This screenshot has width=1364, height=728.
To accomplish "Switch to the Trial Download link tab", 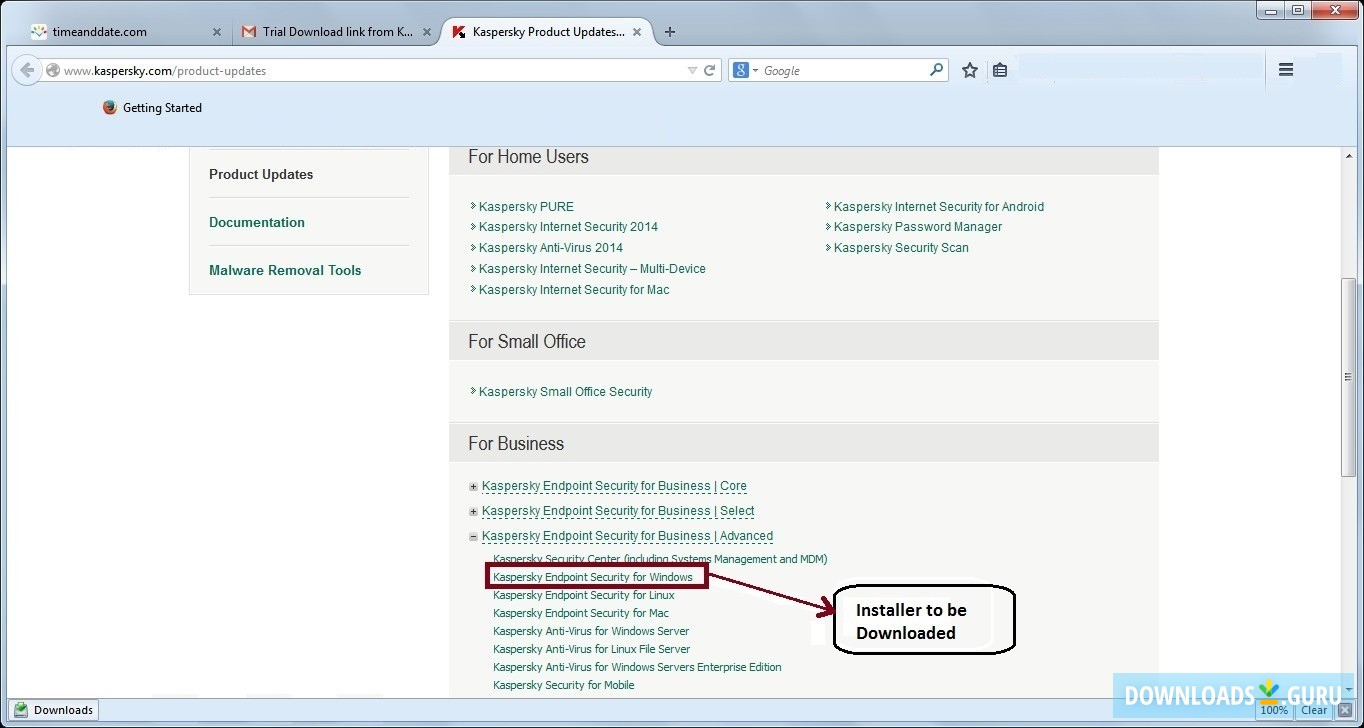I will pos(338,32).
